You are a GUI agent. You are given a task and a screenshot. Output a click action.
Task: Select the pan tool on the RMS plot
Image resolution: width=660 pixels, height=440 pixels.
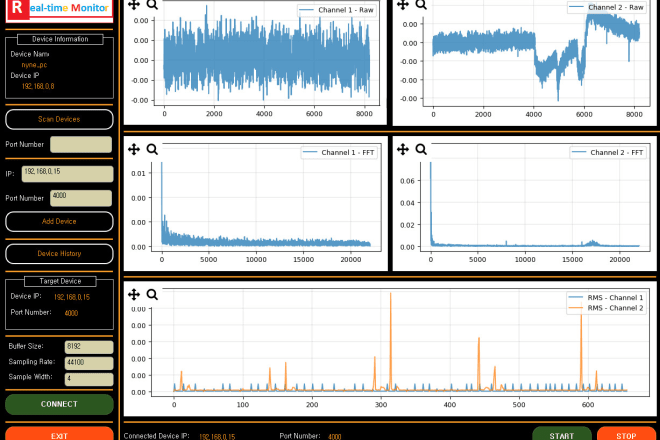[x=133, y=295]
